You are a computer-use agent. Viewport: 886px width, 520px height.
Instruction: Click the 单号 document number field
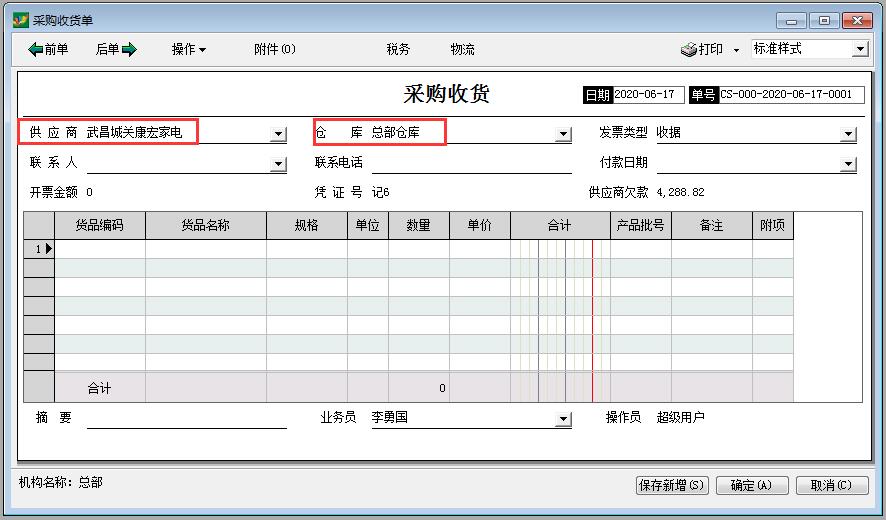(x=792, y=95)
